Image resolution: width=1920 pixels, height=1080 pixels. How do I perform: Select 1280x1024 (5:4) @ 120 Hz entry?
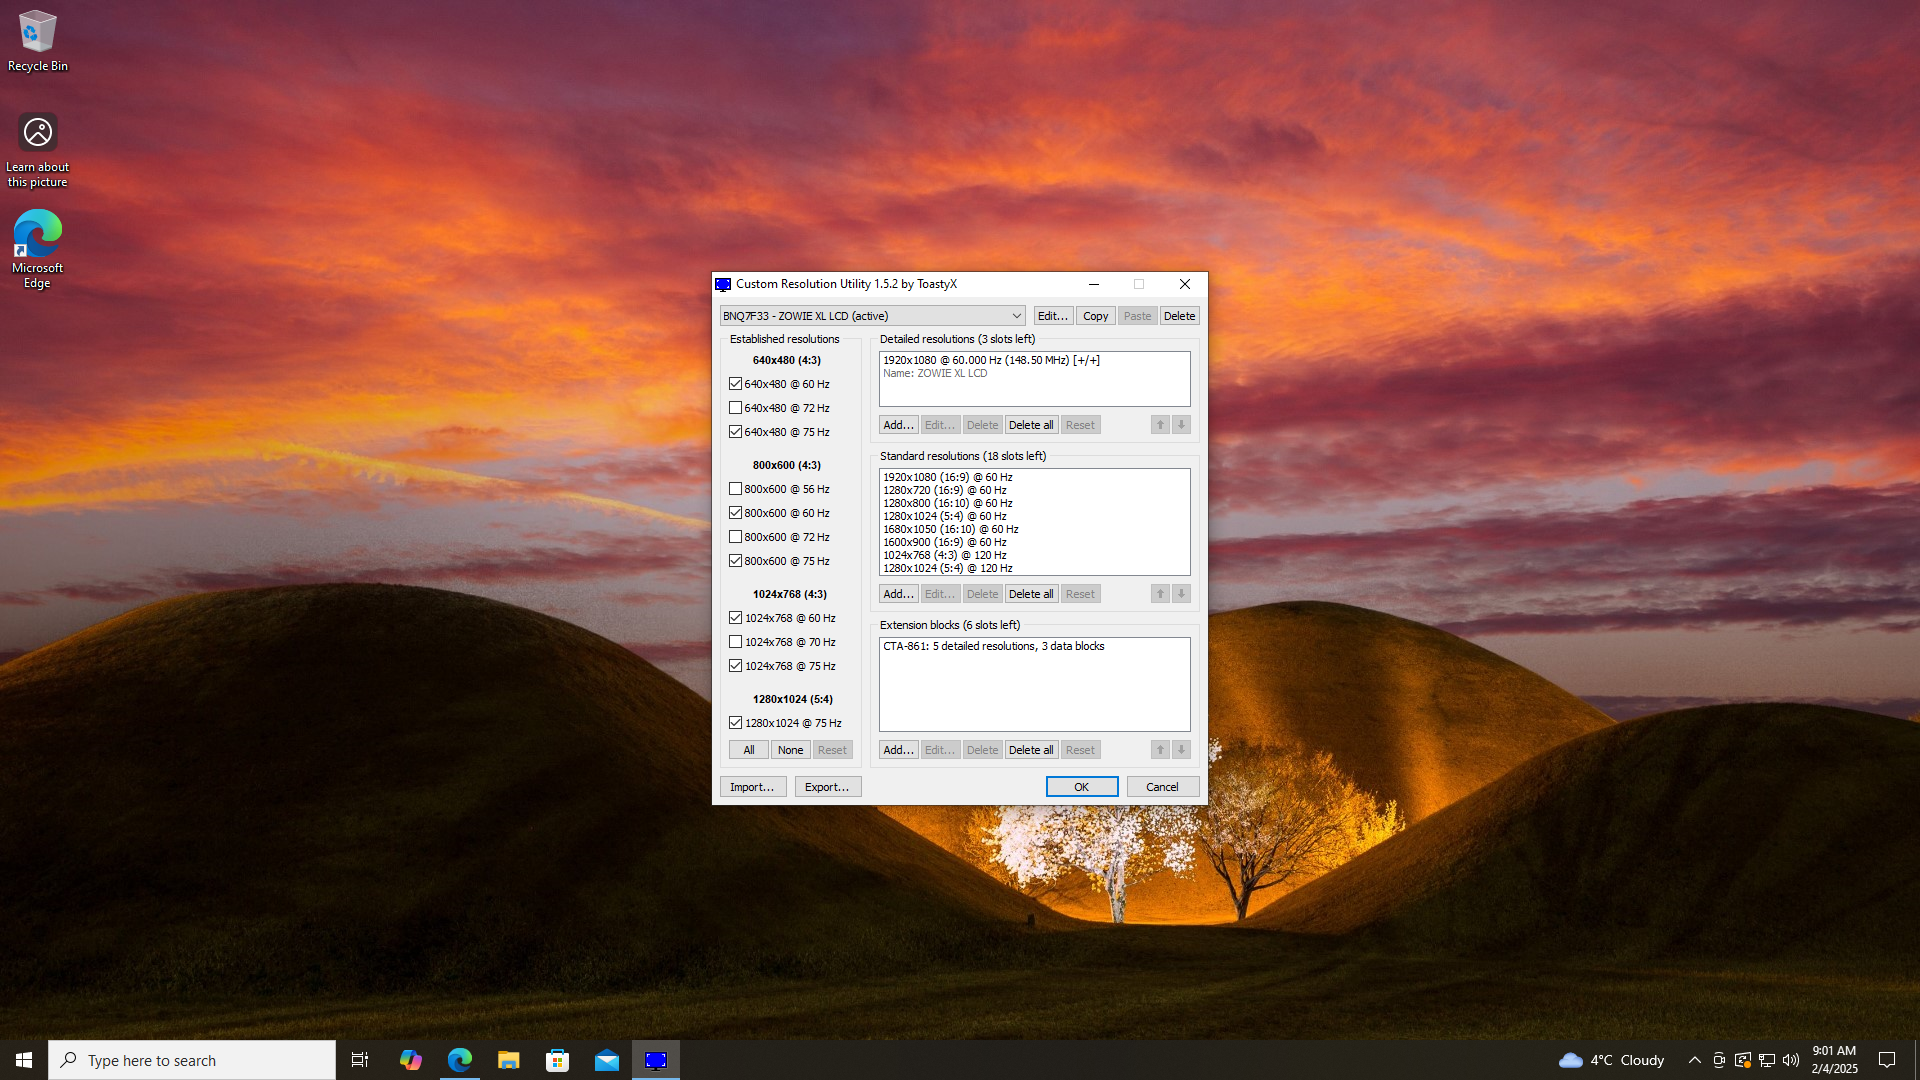1034,568
